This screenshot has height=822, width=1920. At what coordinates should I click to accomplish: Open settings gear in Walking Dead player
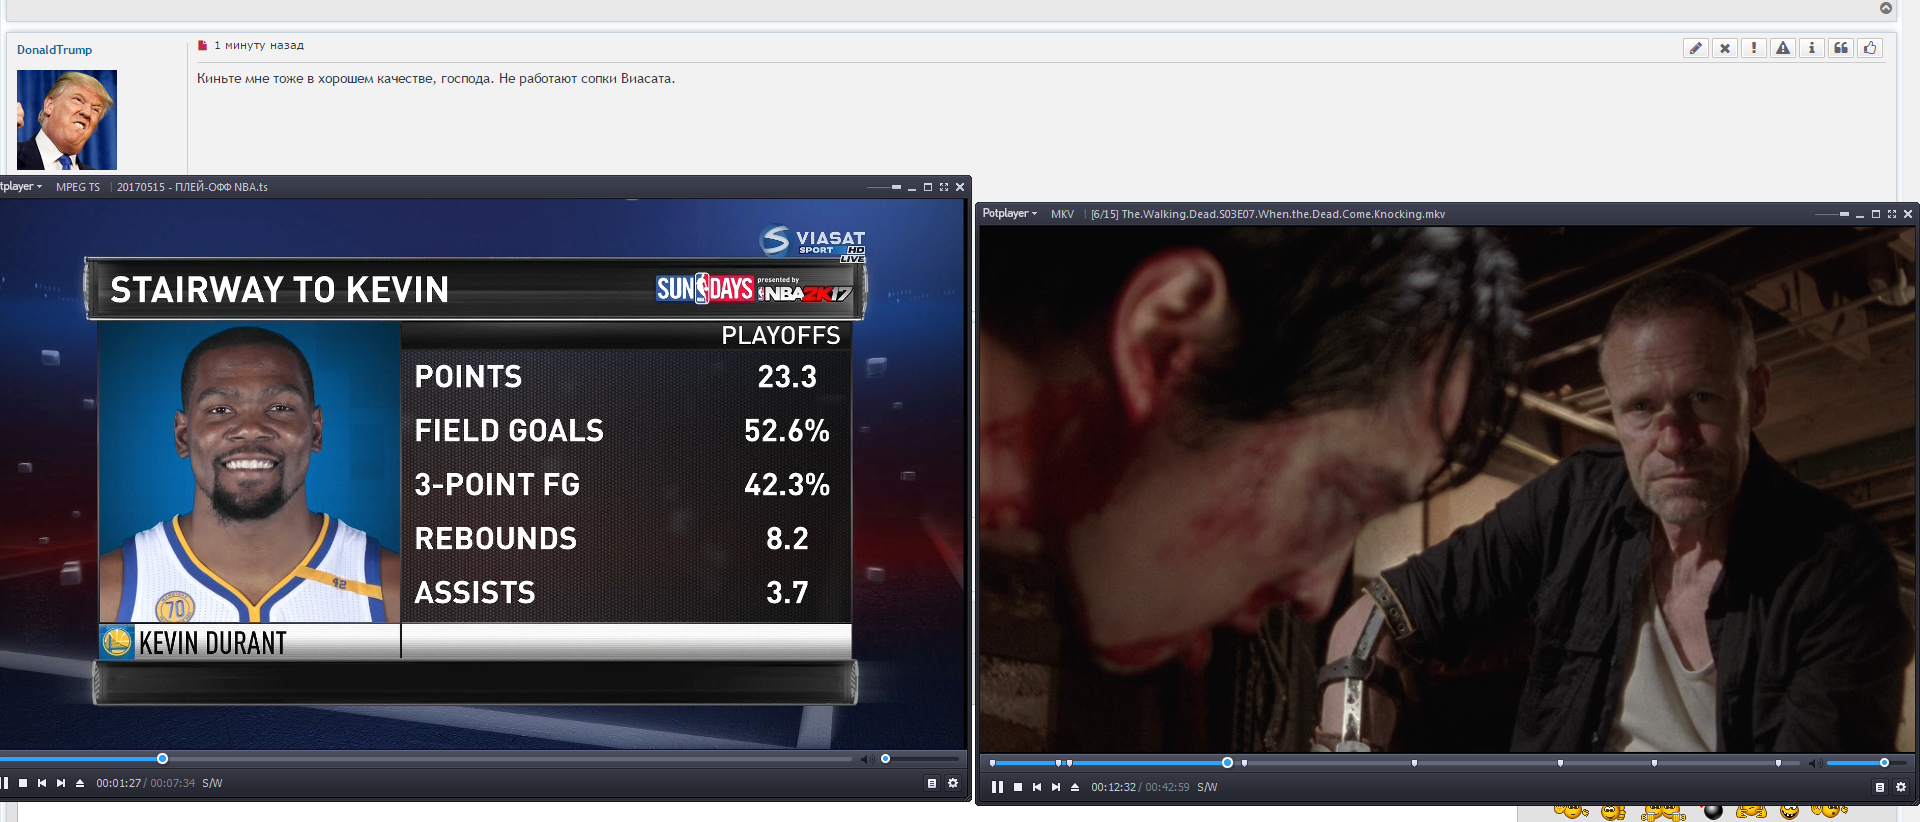tap(1901, 787)
